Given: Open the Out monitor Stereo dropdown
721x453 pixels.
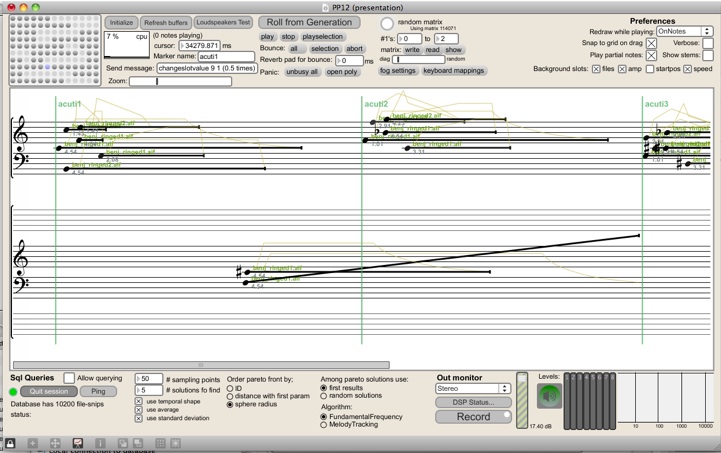Looking at the screenshot, I should [473, 389].
